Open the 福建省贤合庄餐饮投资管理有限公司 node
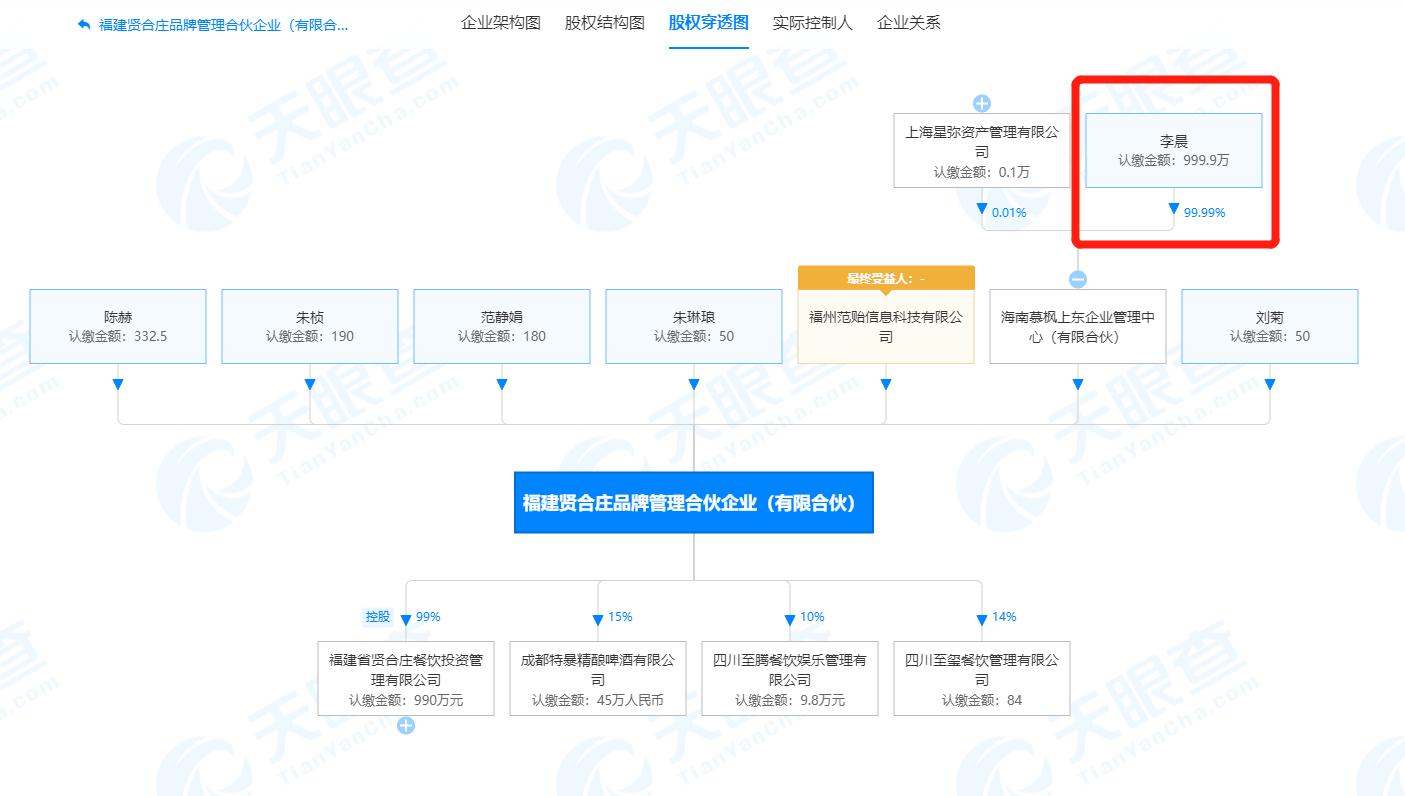The image size is (1405, 796). click(406, 679)
